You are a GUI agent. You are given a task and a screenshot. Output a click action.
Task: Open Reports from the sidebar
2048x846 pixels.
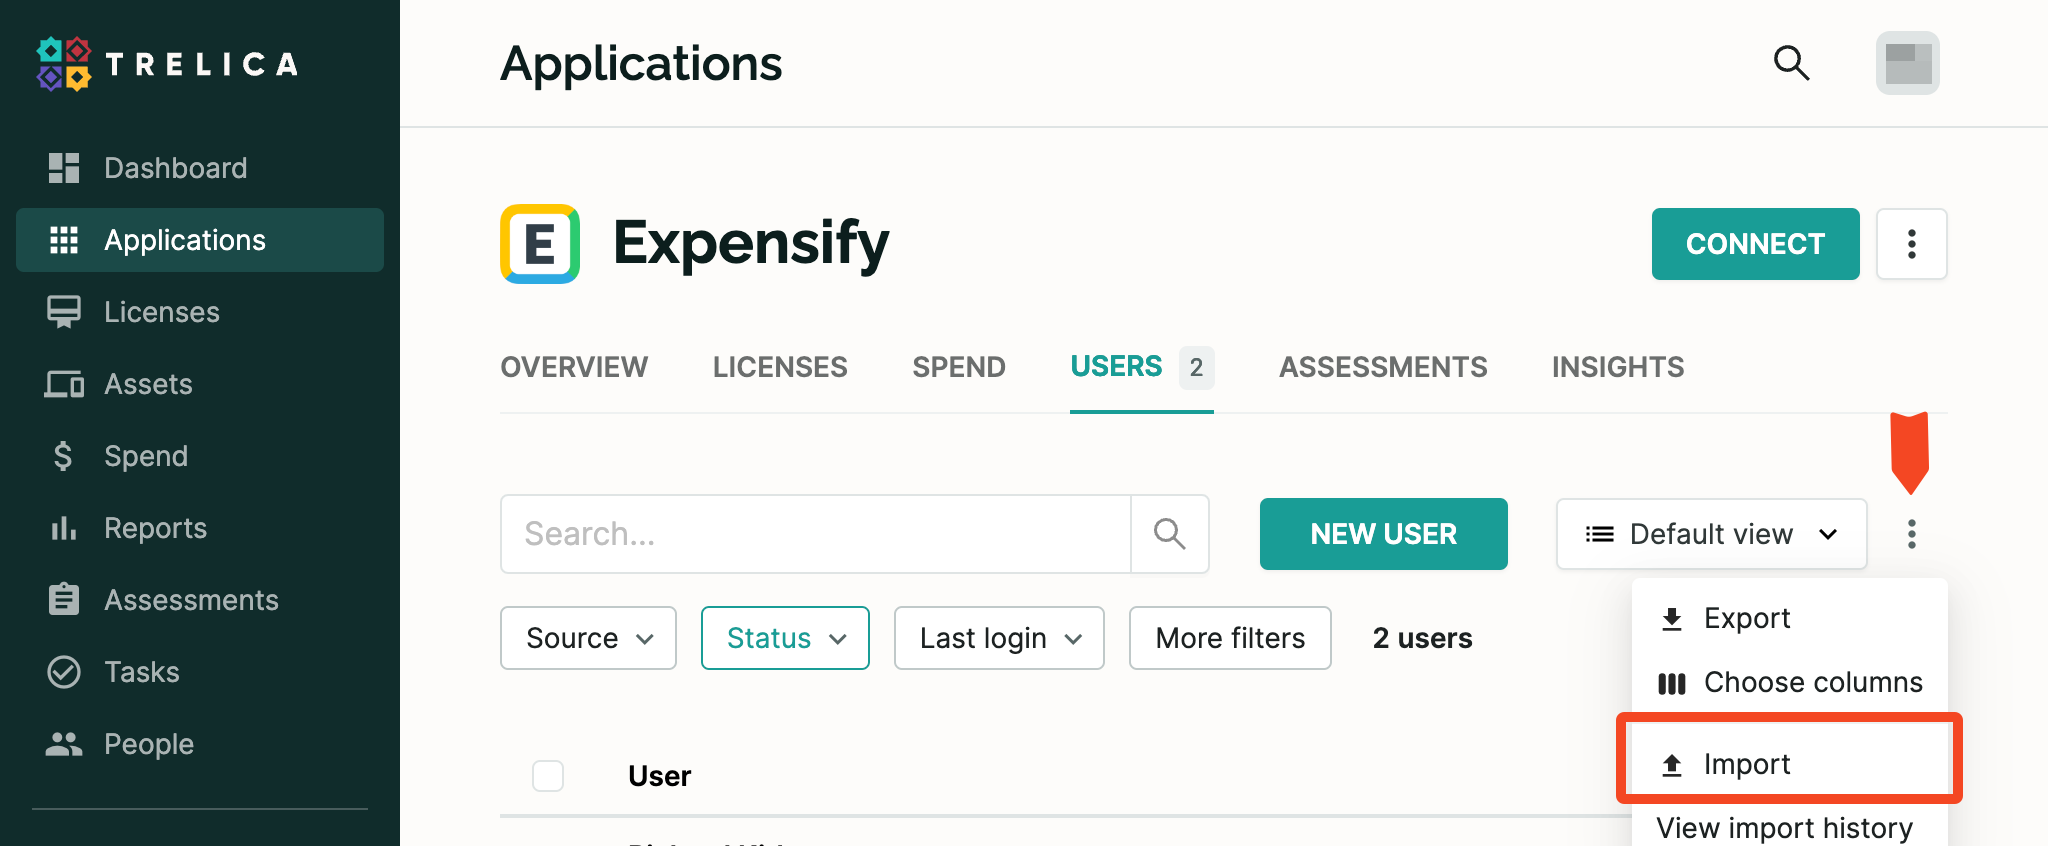(x=200, y=528)
